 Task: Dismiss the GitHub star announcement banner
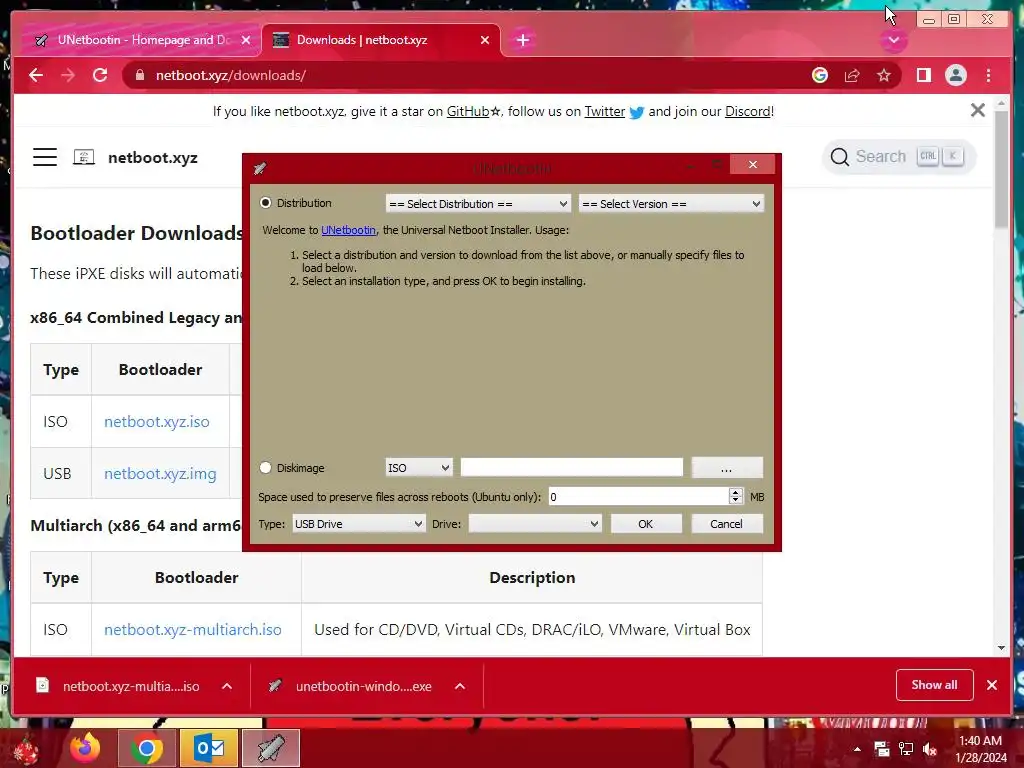tap(977, 110)
